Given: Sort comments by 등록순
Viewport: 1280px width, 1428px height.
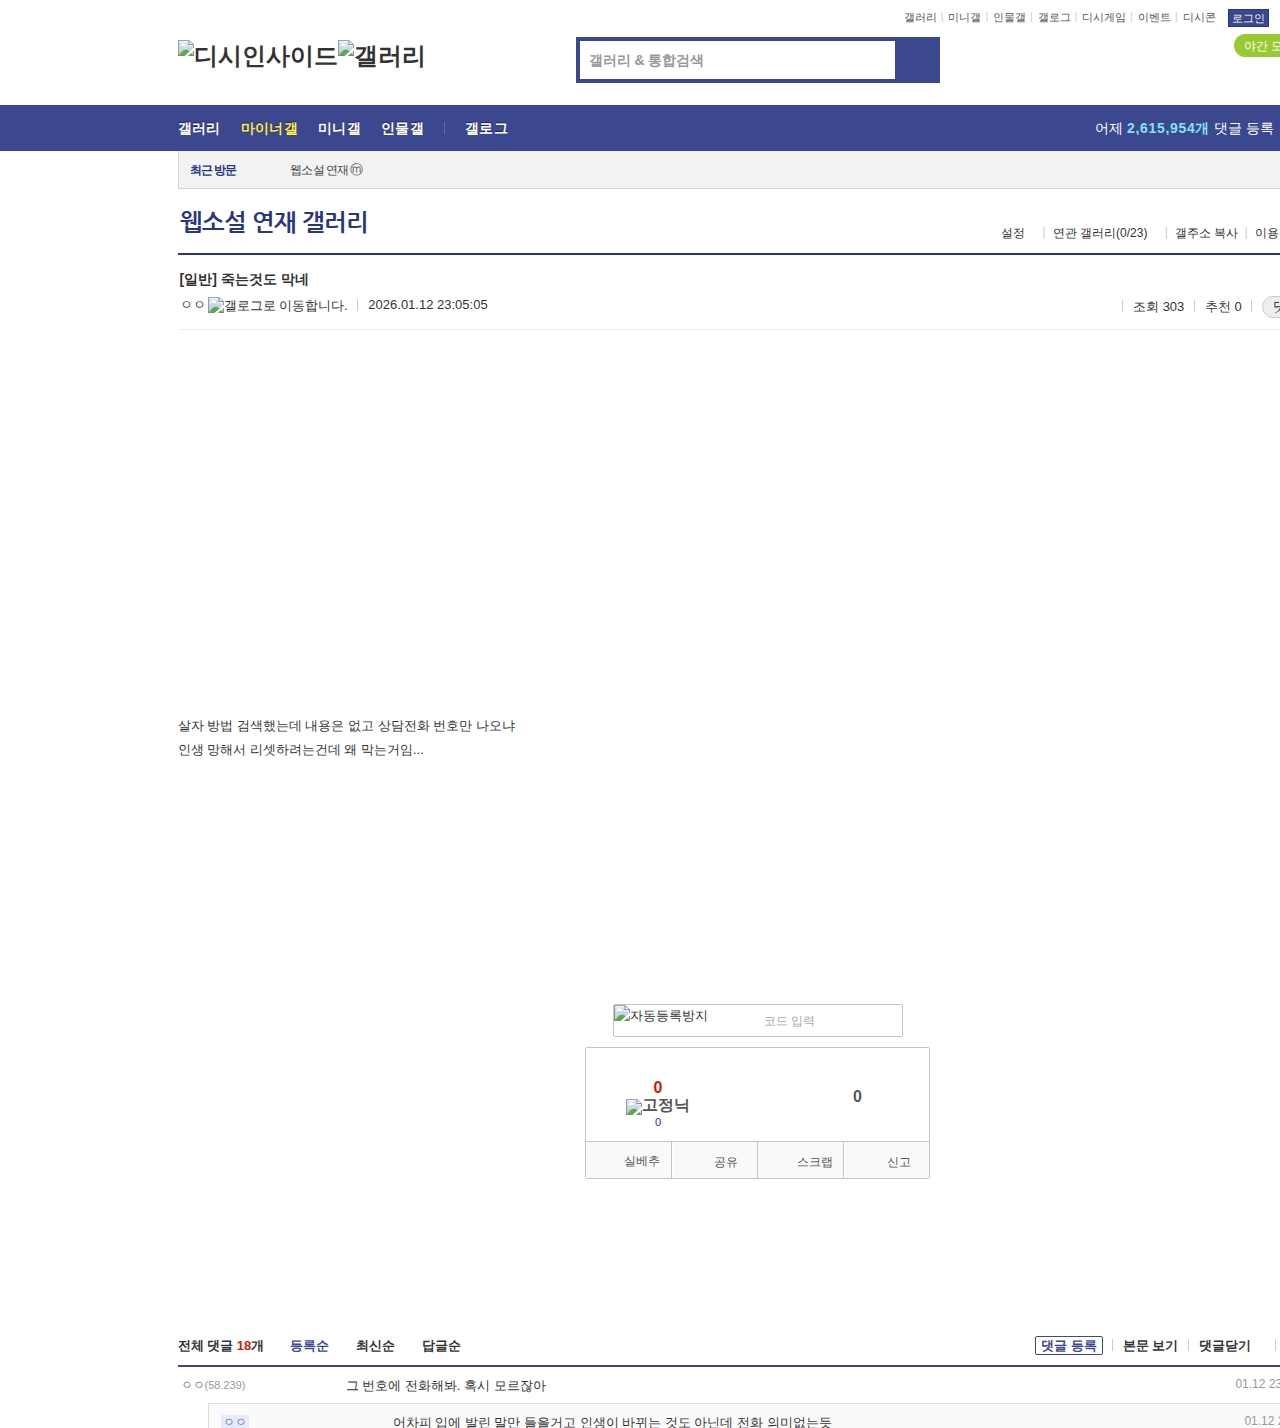Looking at the screenshot, I should [309, 1346].
